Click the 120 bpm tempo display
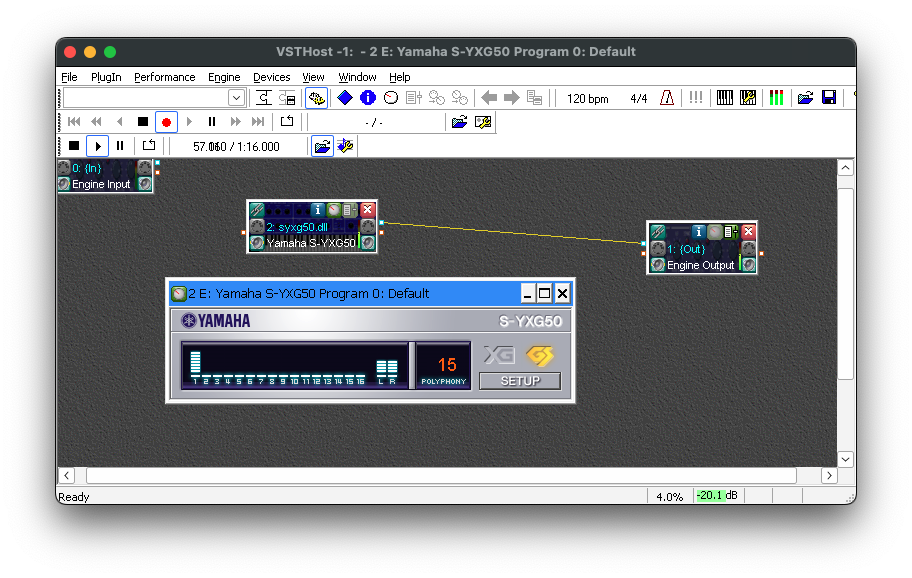The width and height of the screenshot is (912, 578). point(587,98)
